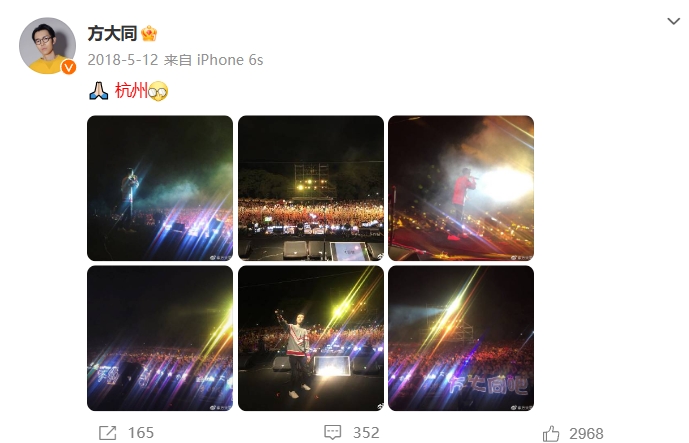
Task: Open the bottom-left blurred crowd lights photo
Action: [160, 338]
